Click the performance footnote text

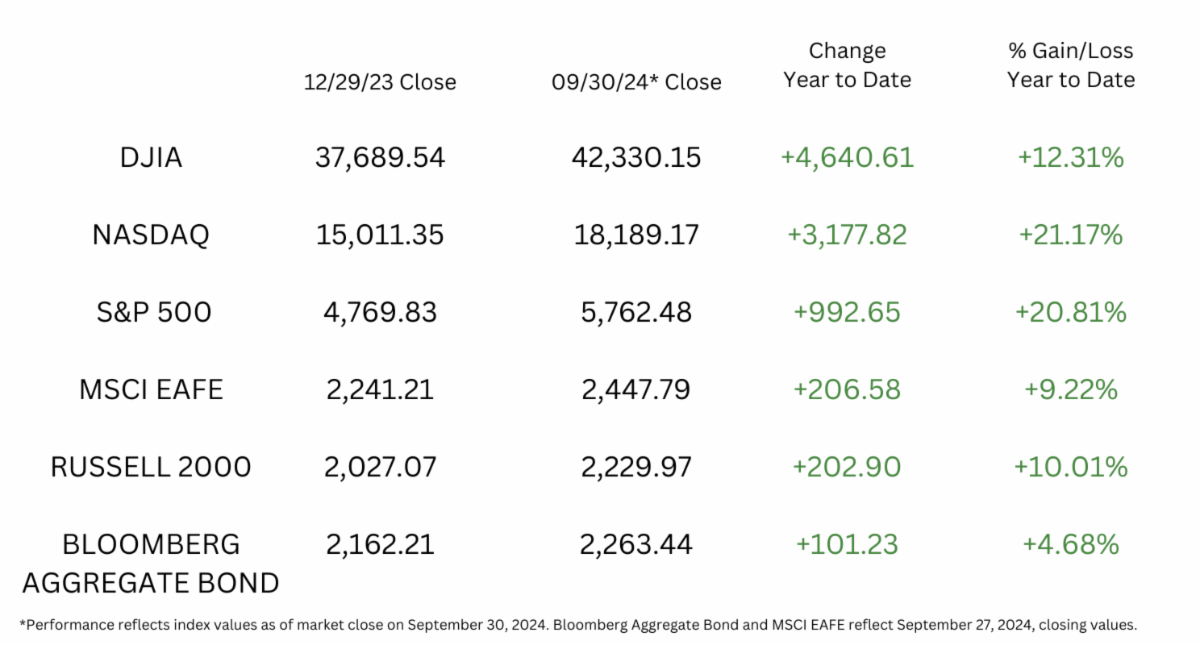pos(578,625)
